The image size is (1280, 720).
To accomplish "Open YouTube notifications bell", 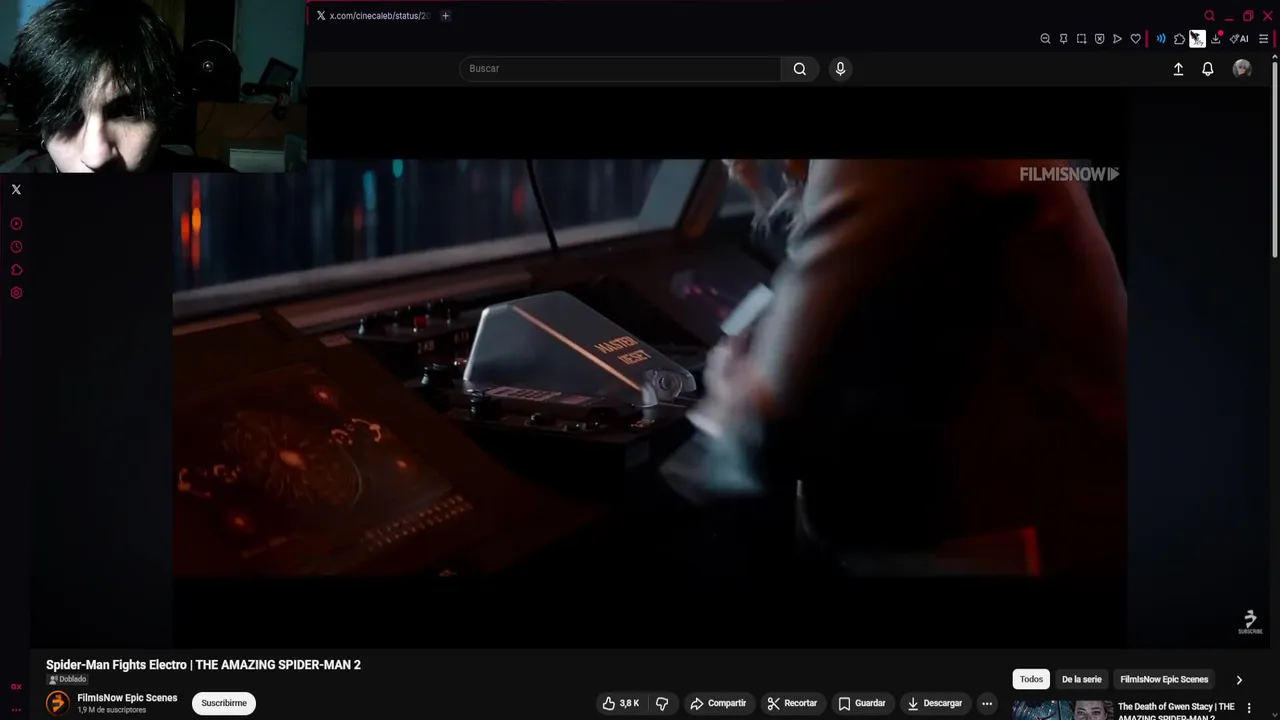I will pos(1208,69).
